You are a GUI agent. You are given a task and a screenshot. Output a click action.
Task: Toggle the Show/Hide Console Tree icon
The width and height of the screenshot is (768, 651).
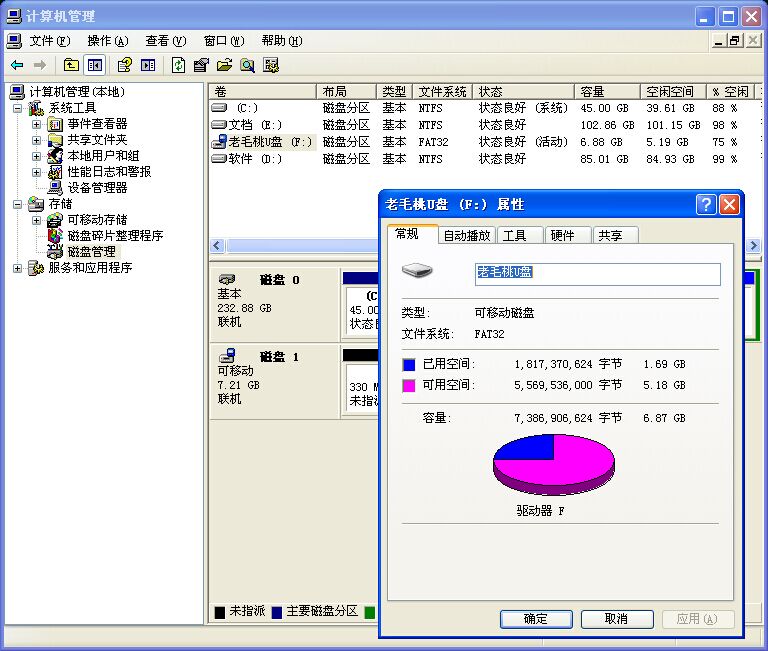(x=94, y=65)
